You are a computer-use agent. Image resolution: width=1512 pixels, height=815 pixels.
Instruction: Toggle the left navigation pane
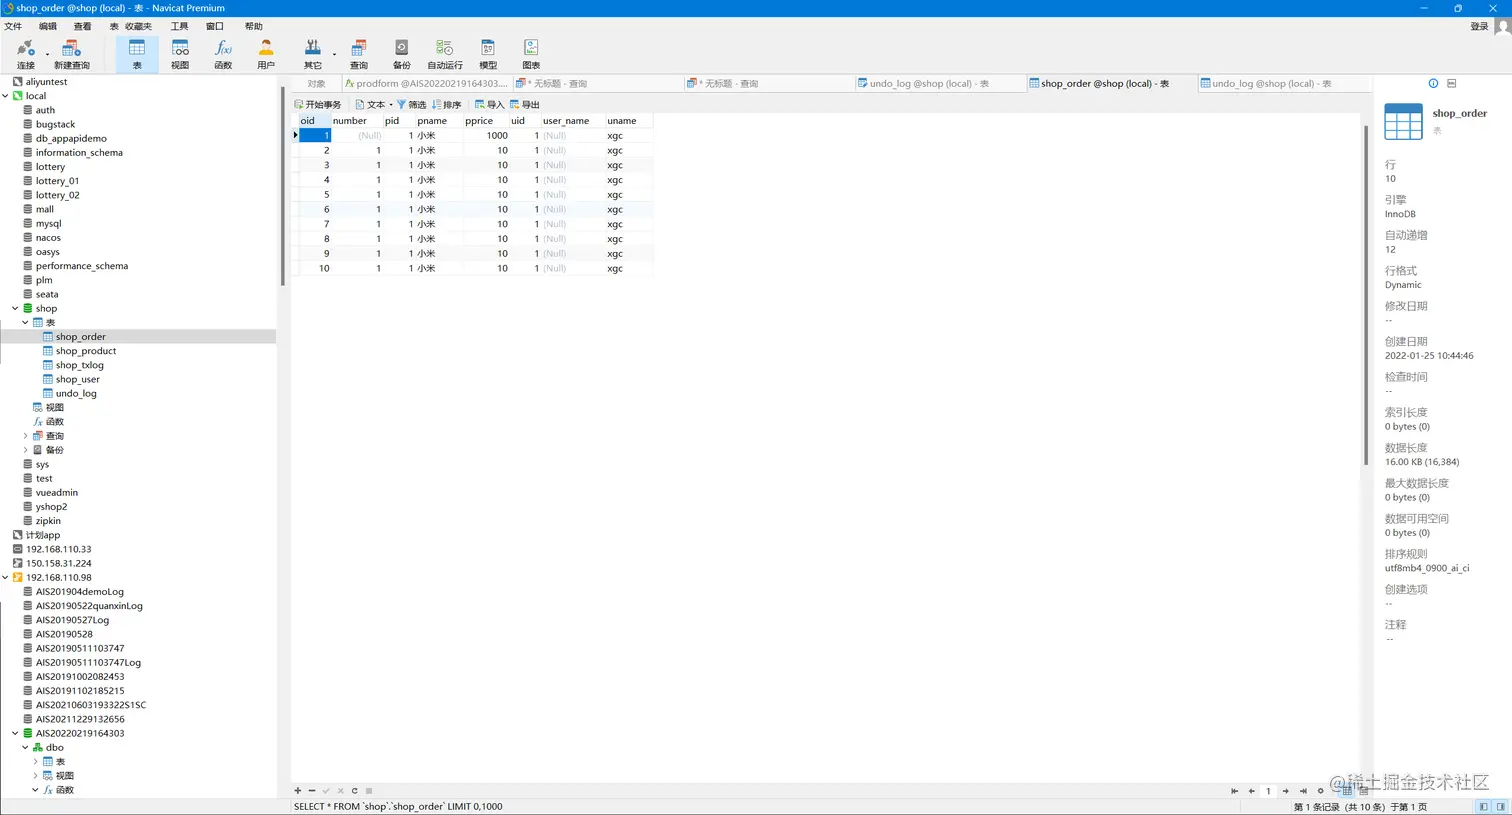click(x=1484, y=806)
